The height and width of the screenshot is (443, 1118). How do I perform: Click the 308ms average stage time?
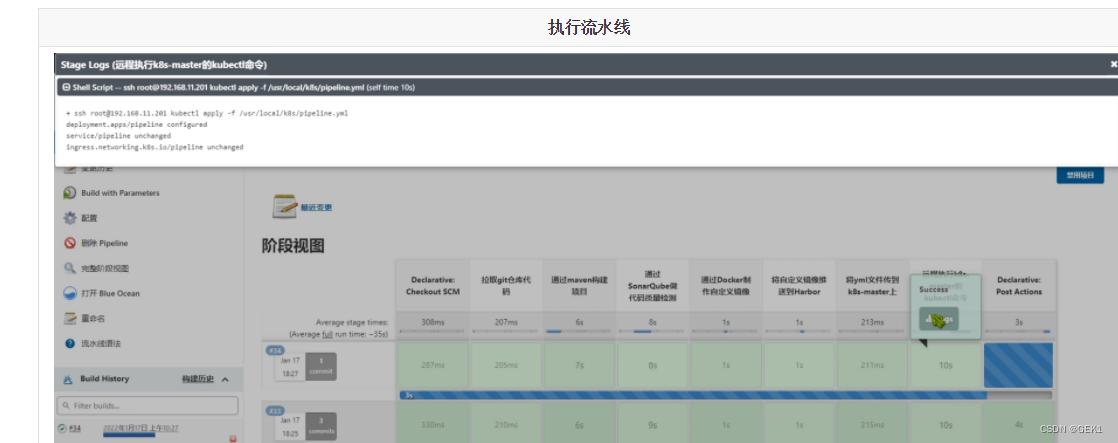point(434,322)
